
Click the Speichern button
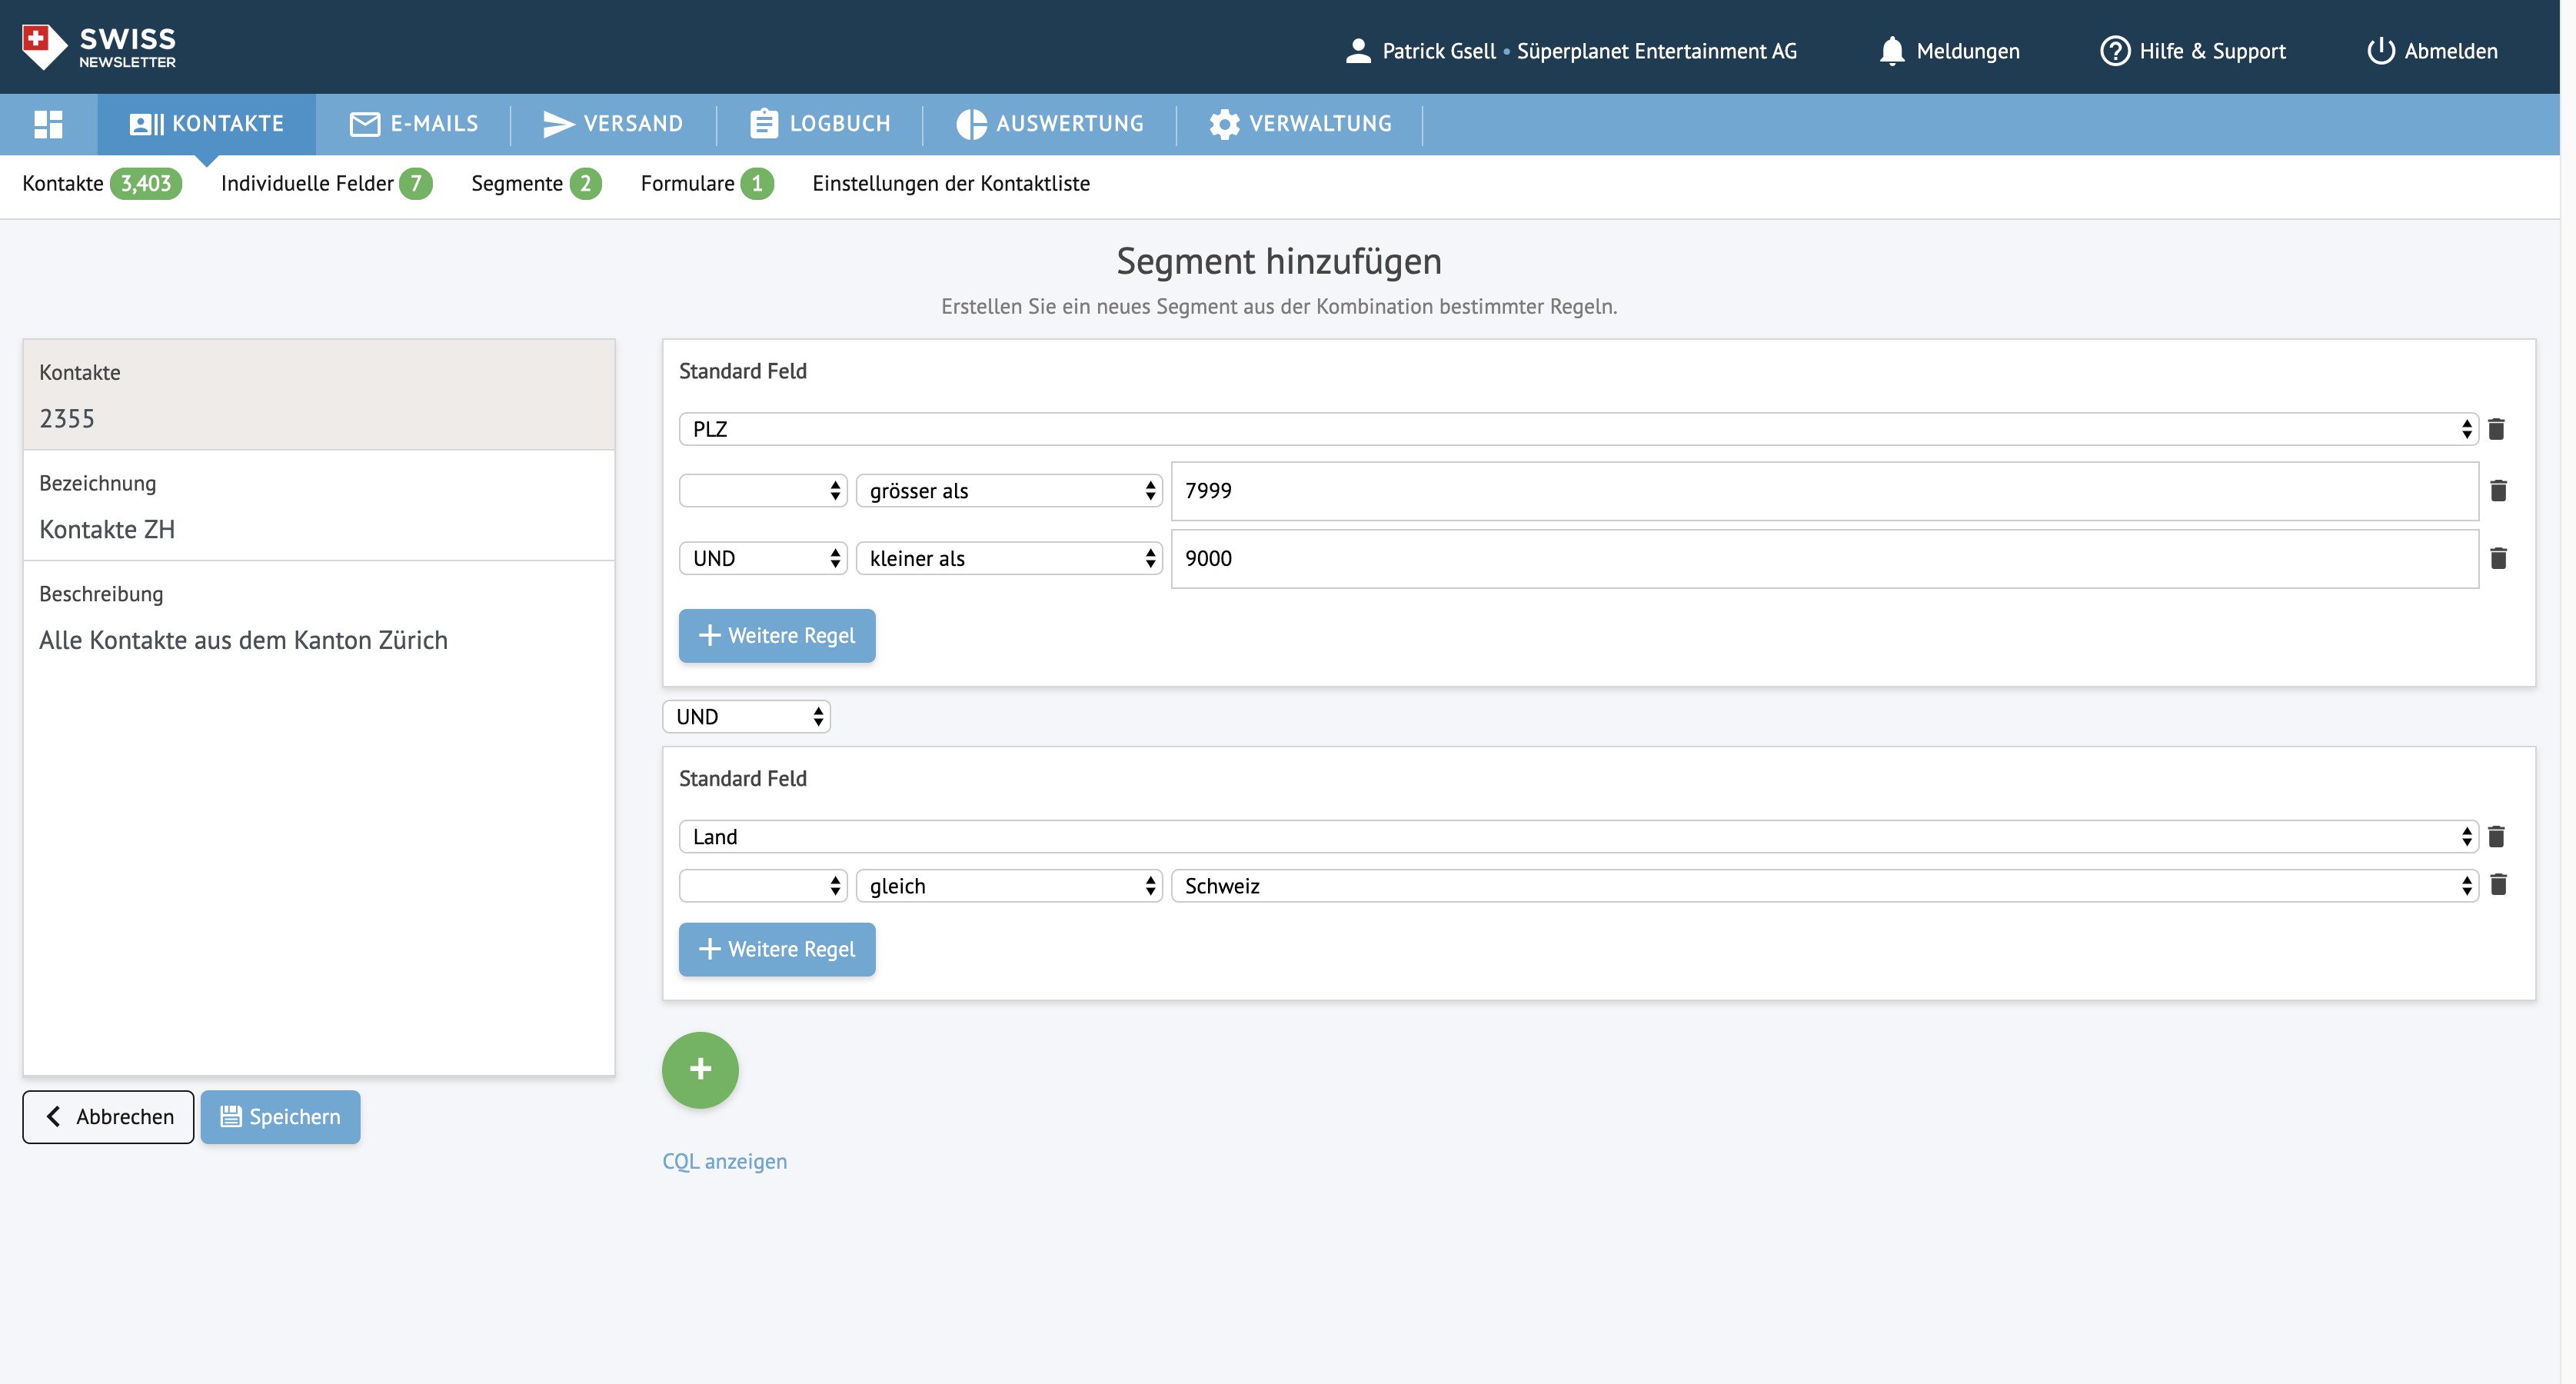(x=280, y=1117)
